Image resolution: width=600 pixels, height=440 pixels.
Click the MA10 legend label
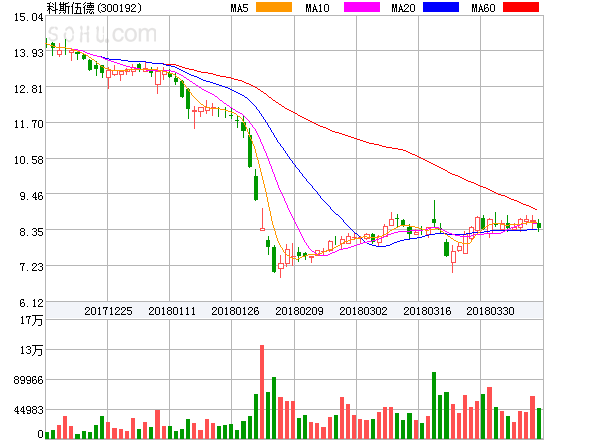[317, 8]
